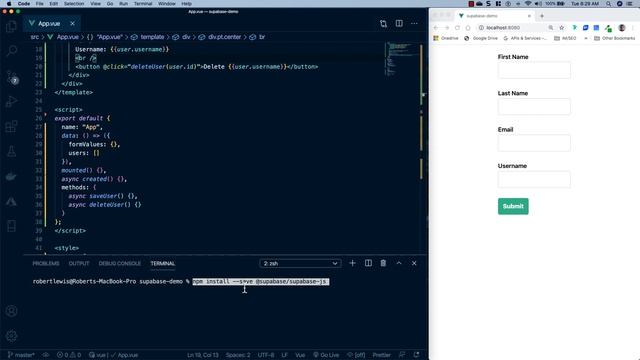
Task: Open a new browser tab with plus
Action: click(x=542, y=16)
